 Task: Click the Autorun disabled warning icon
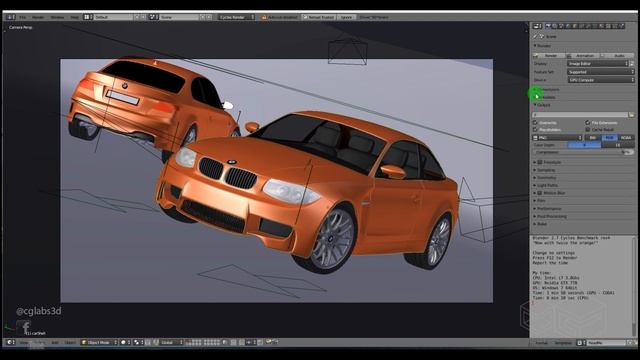tap(264, 17)
